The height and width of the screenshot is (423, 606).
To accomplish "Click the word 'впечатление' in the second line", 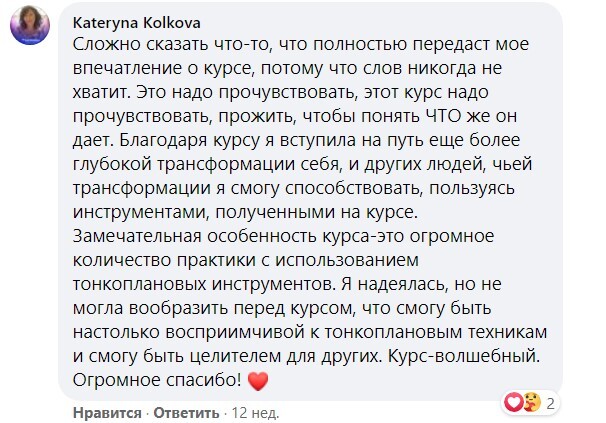I will pos(129,68).
